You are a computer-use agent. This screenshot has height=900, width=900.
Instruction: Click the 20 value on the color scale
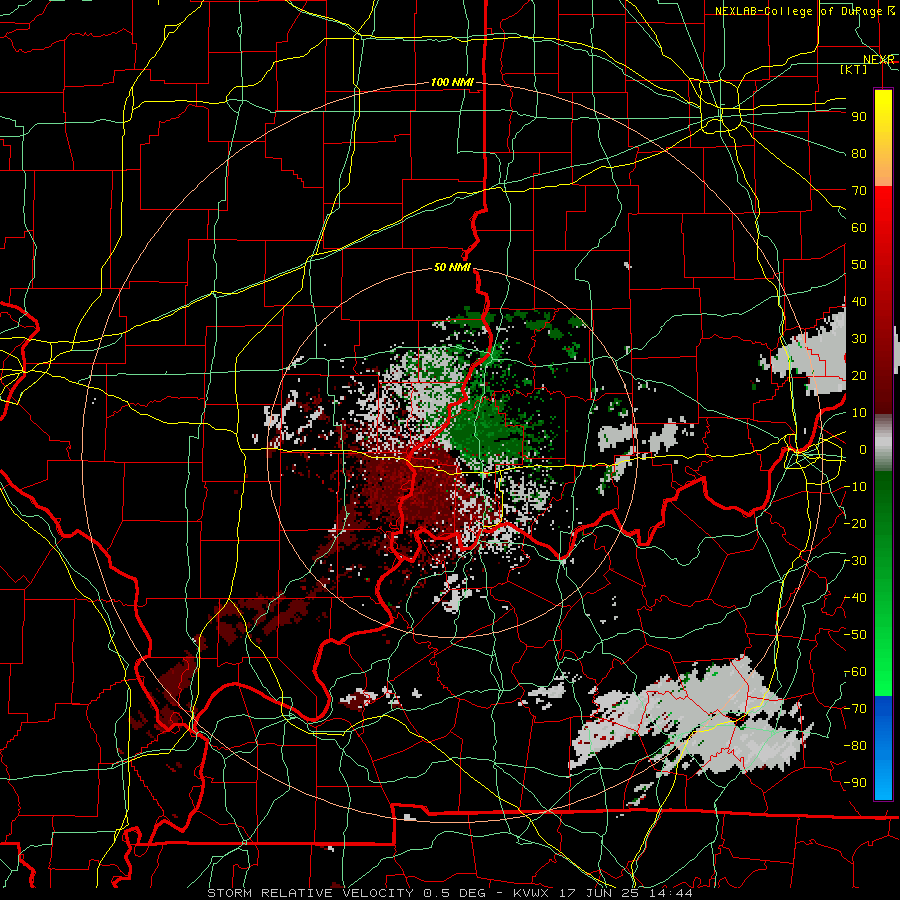(859, 376)
